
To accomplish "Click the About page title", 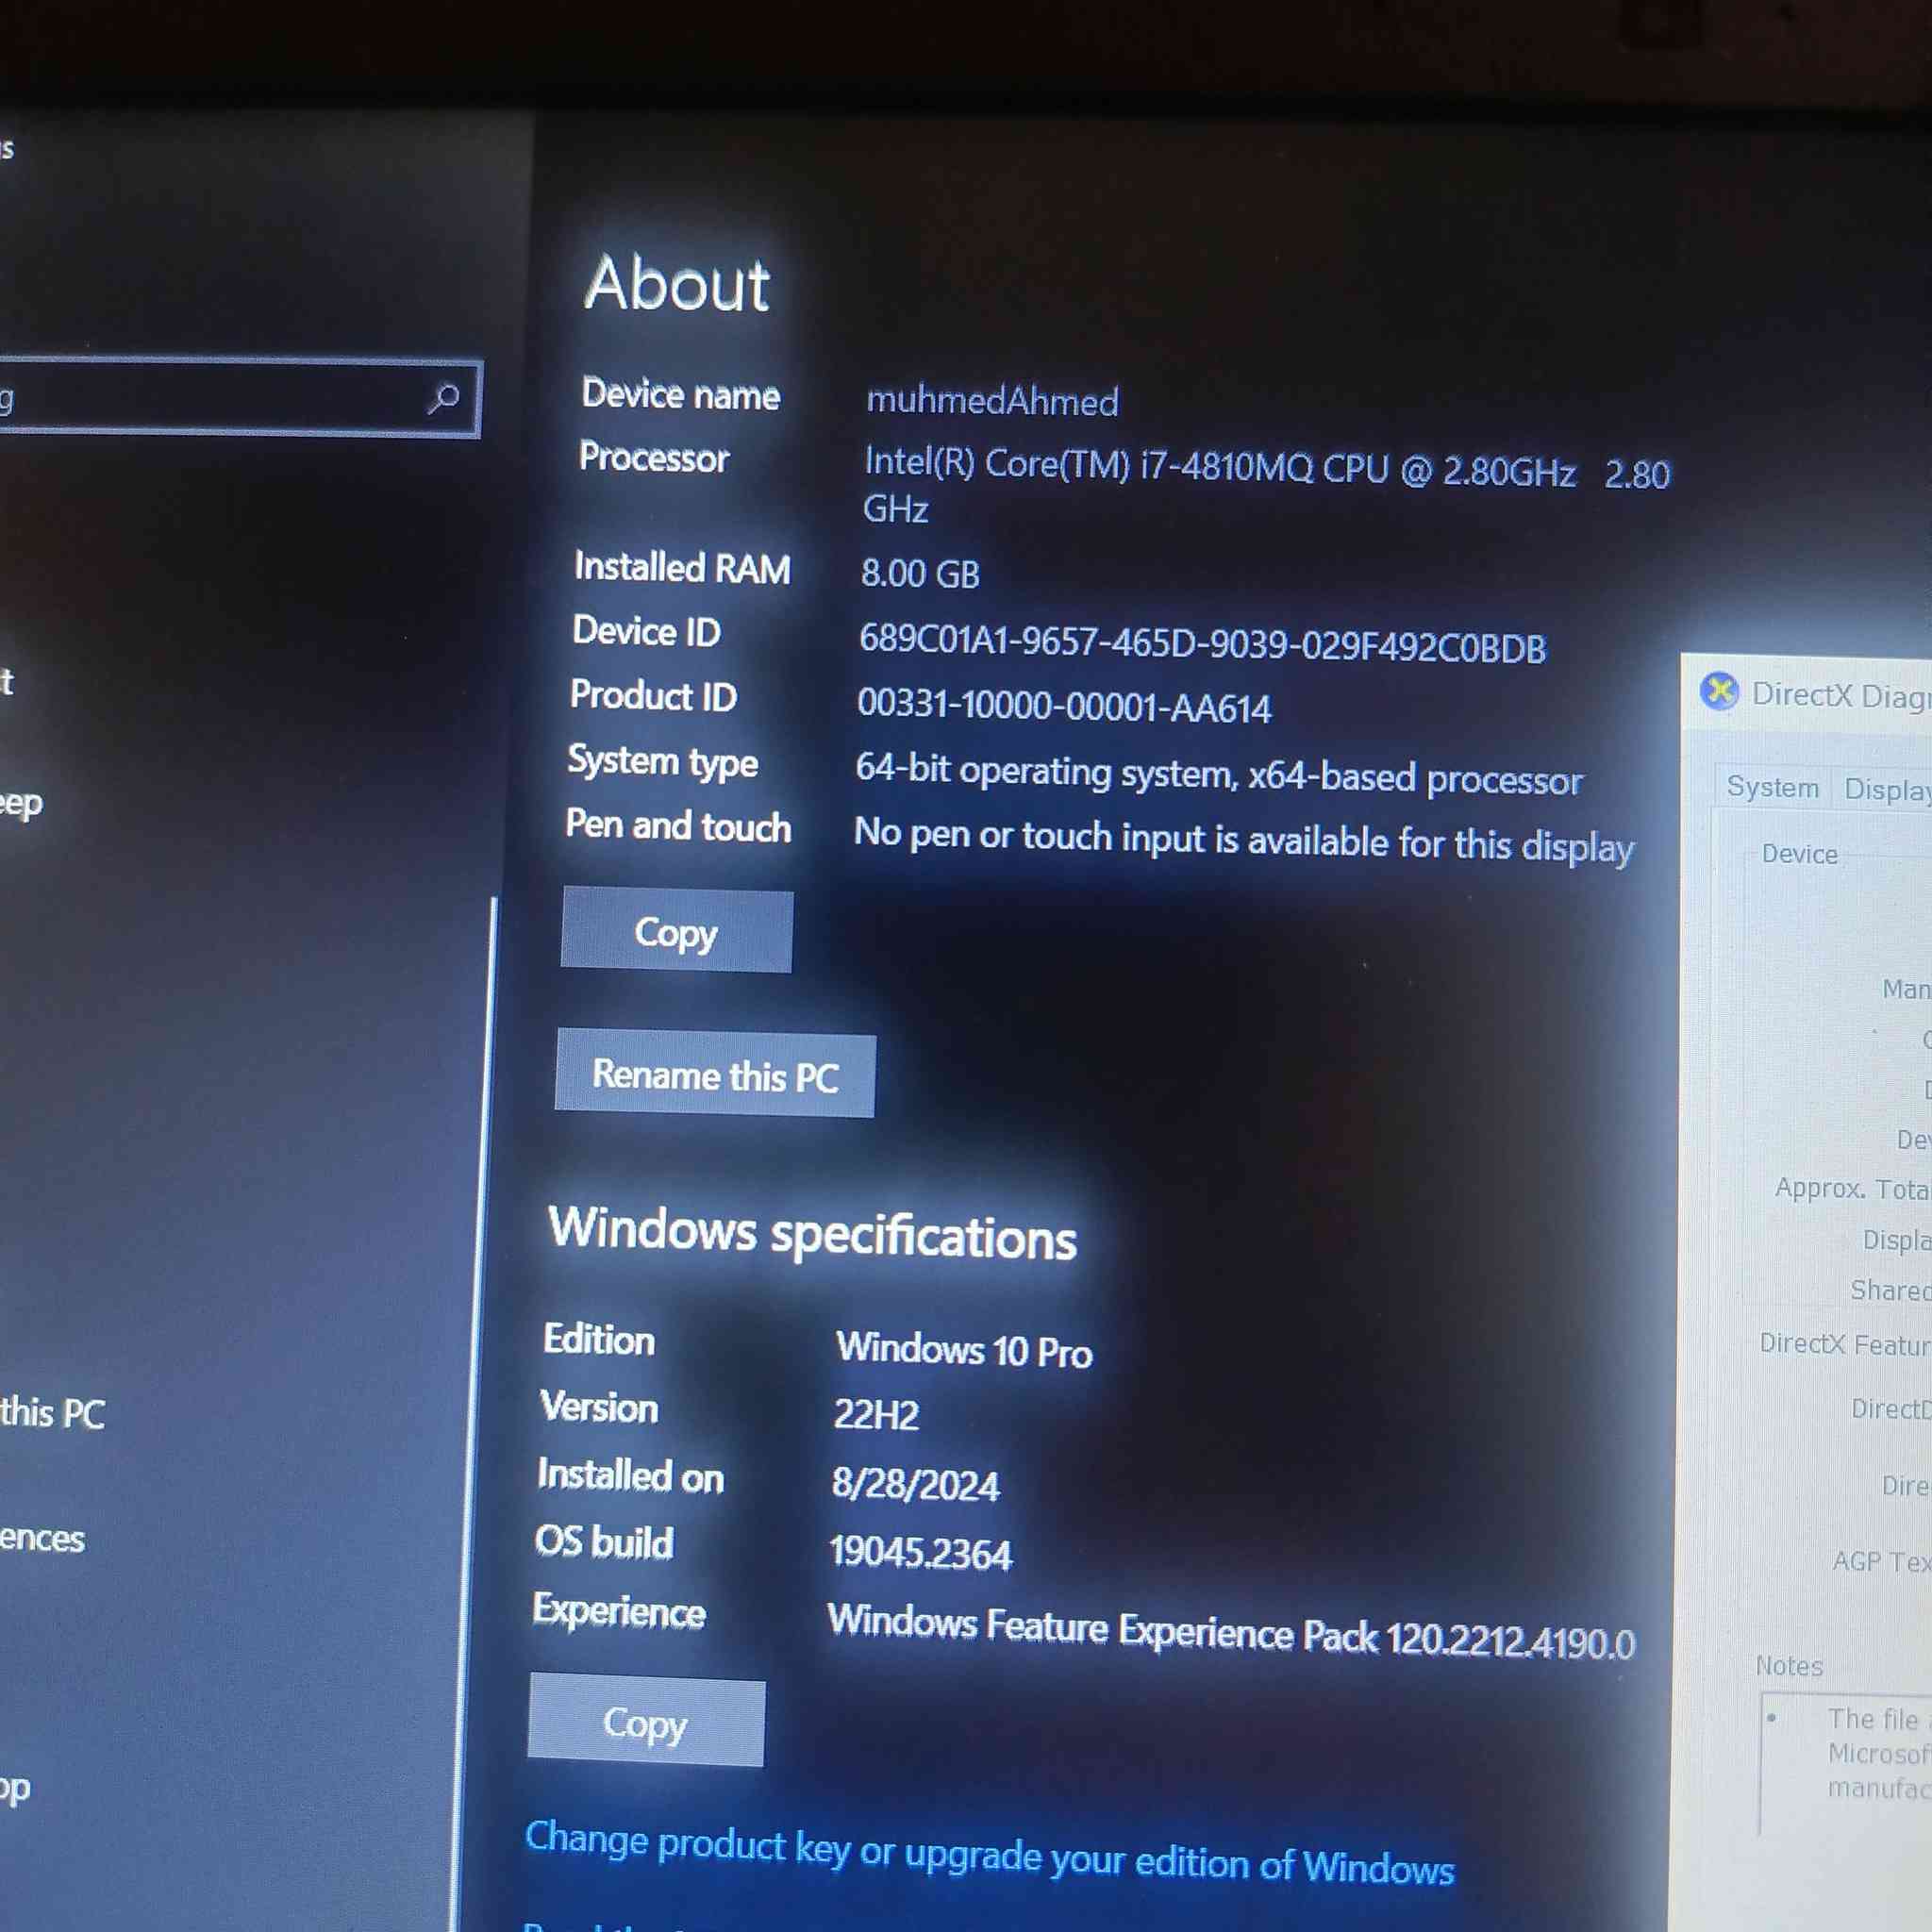I will coord(678,285).
